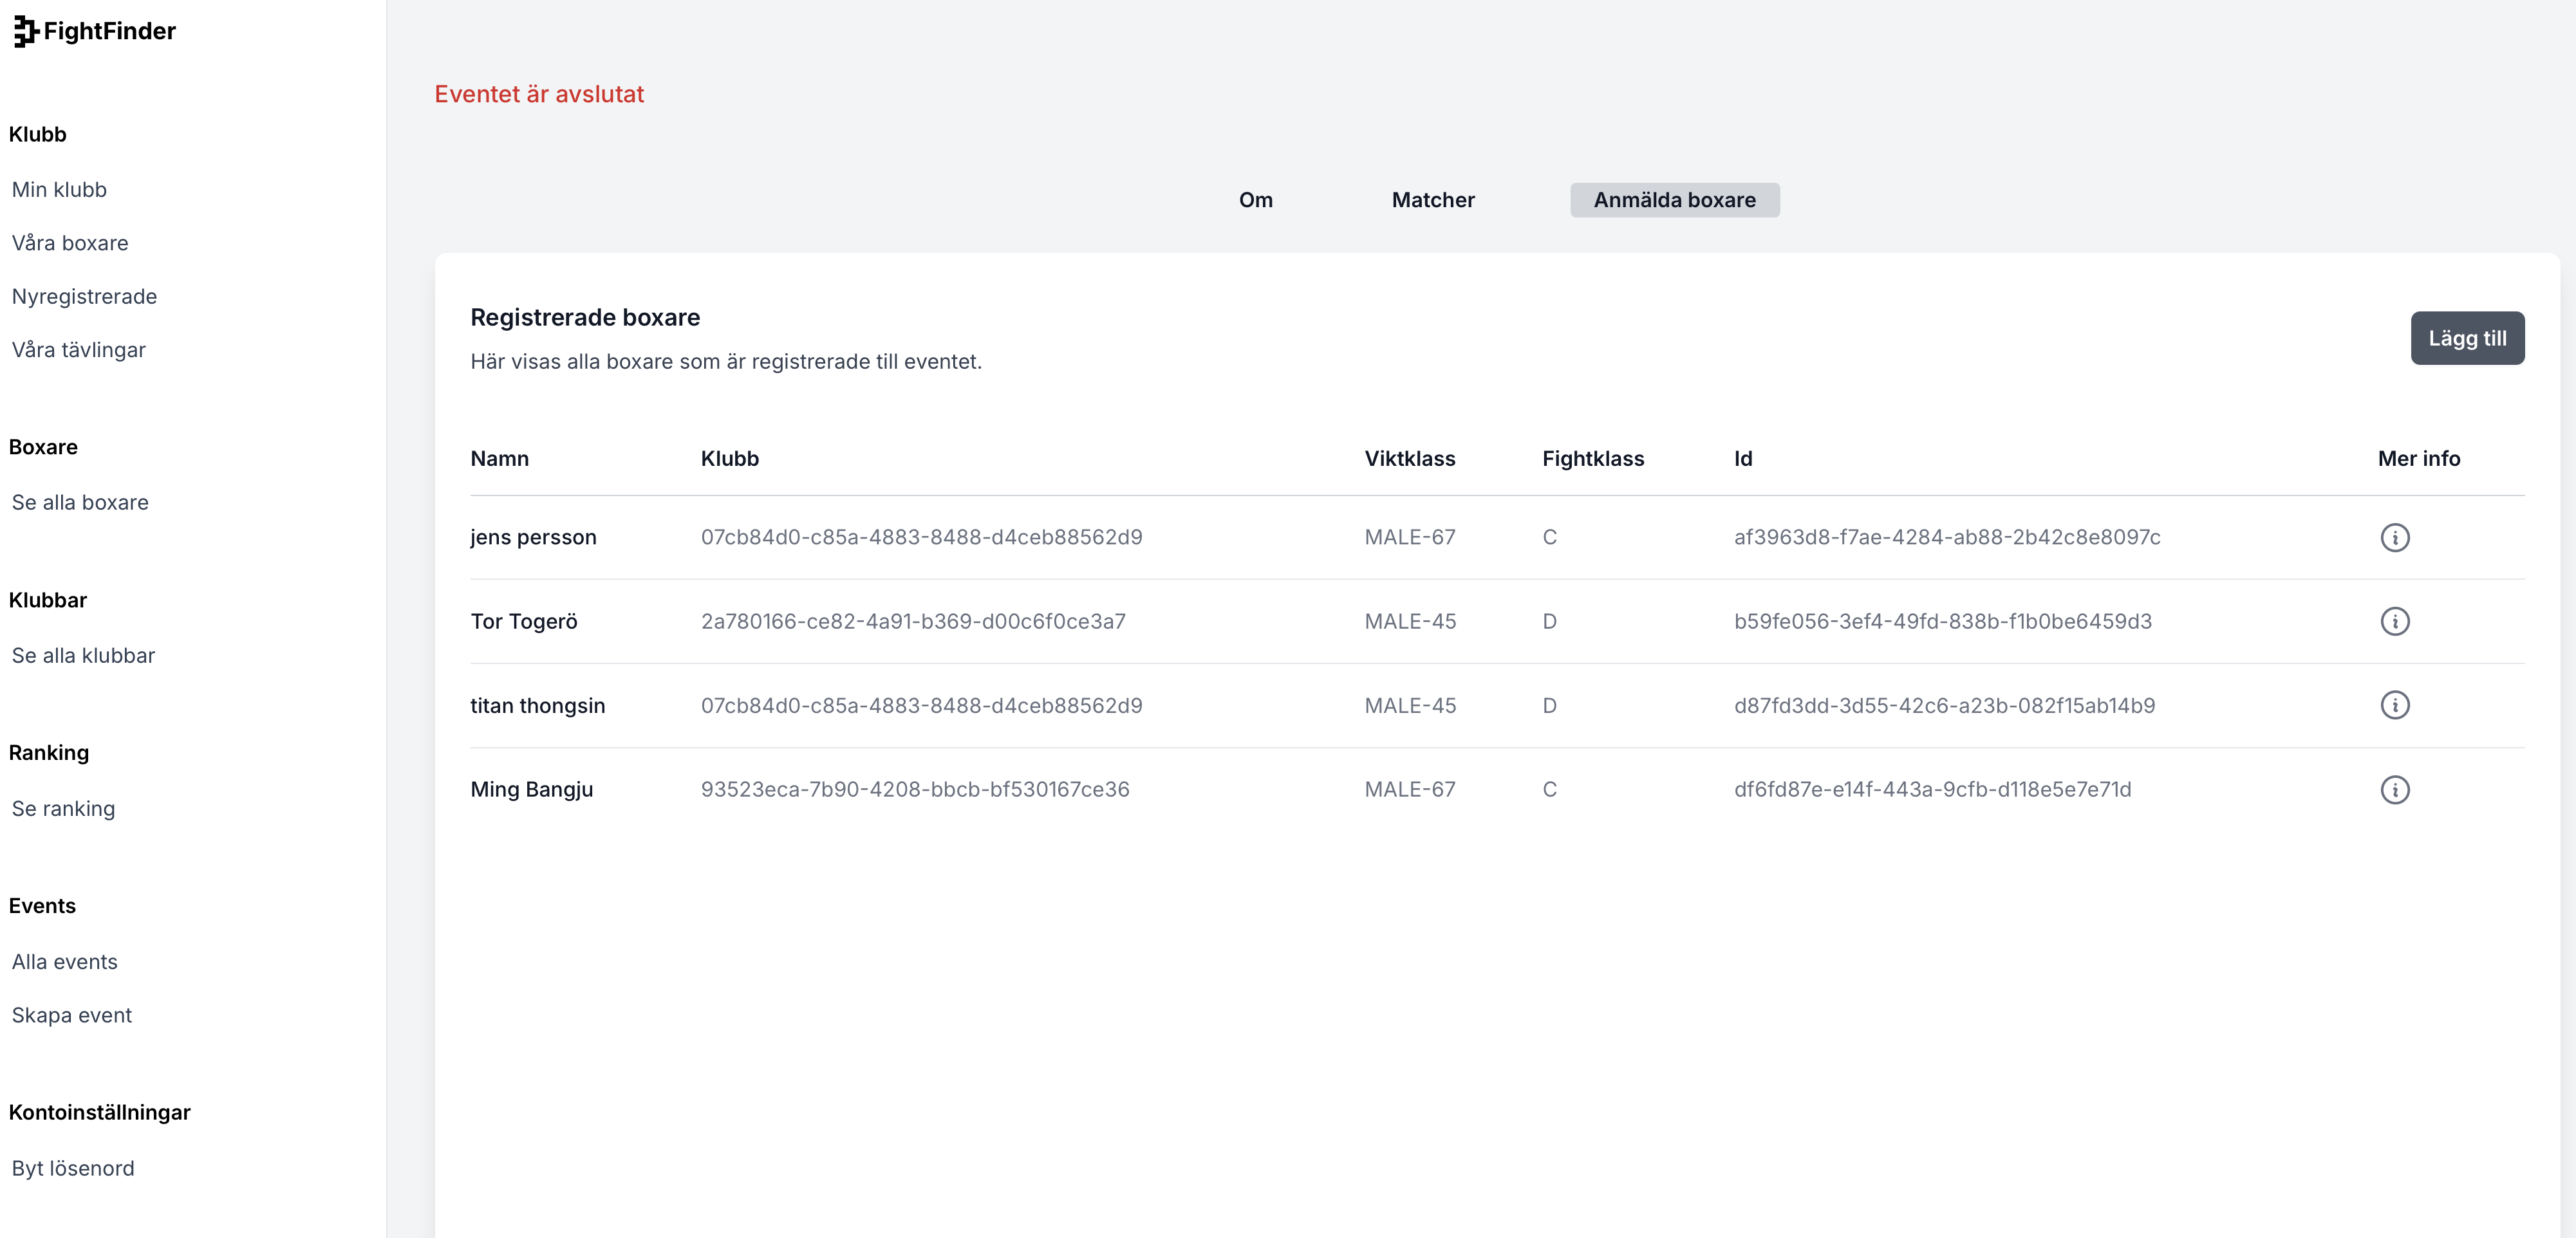Open Våra tävlingar link

click(x=78, y=350)
